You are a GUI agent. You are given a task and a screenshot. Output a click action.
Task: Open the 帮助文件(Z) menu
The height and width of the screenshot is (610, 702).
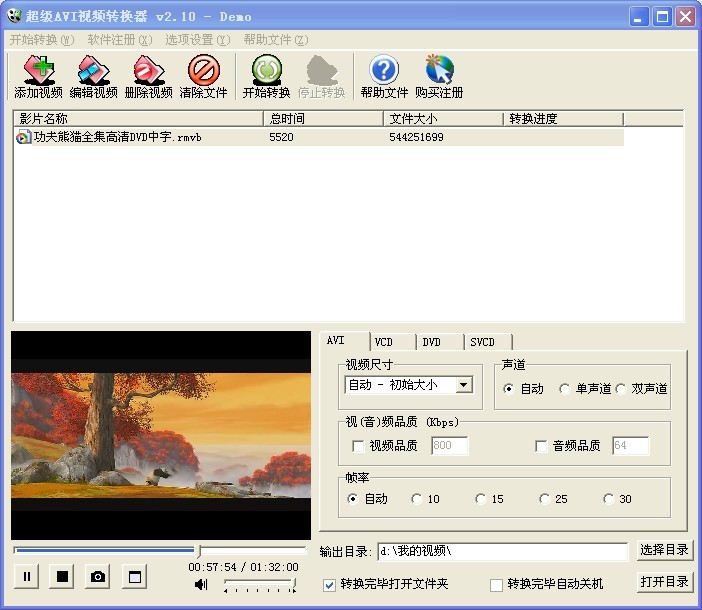click(x=276, y=40)
